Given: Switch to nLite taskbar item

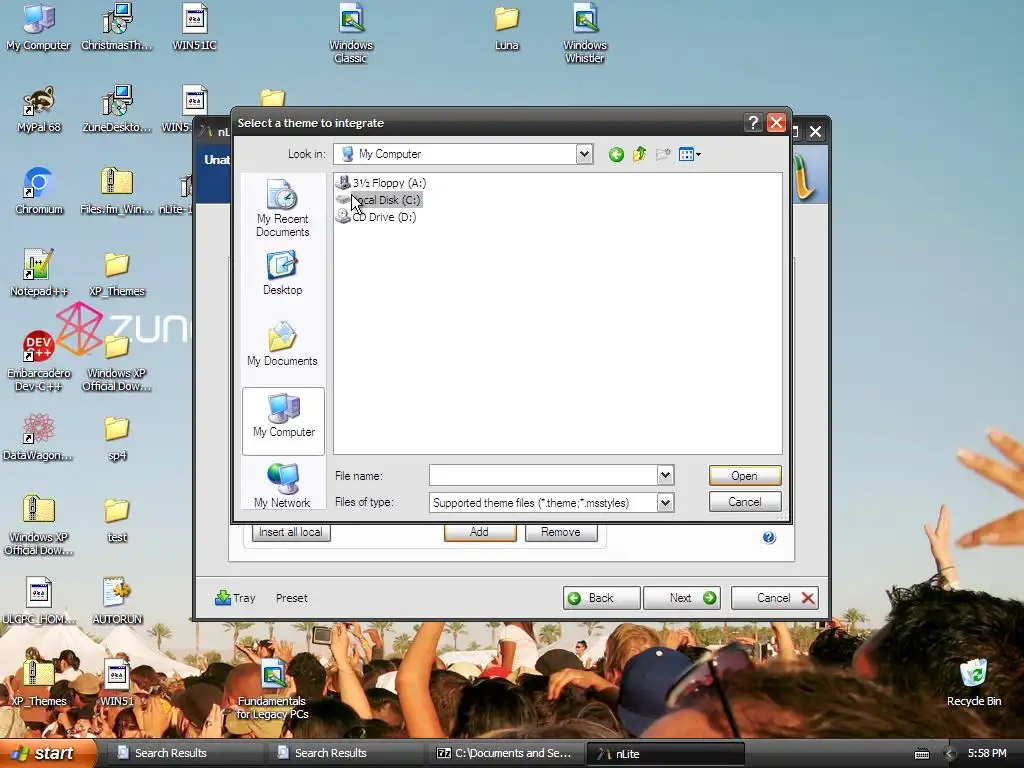Looking at the screenshot, I should pos(665,754).
